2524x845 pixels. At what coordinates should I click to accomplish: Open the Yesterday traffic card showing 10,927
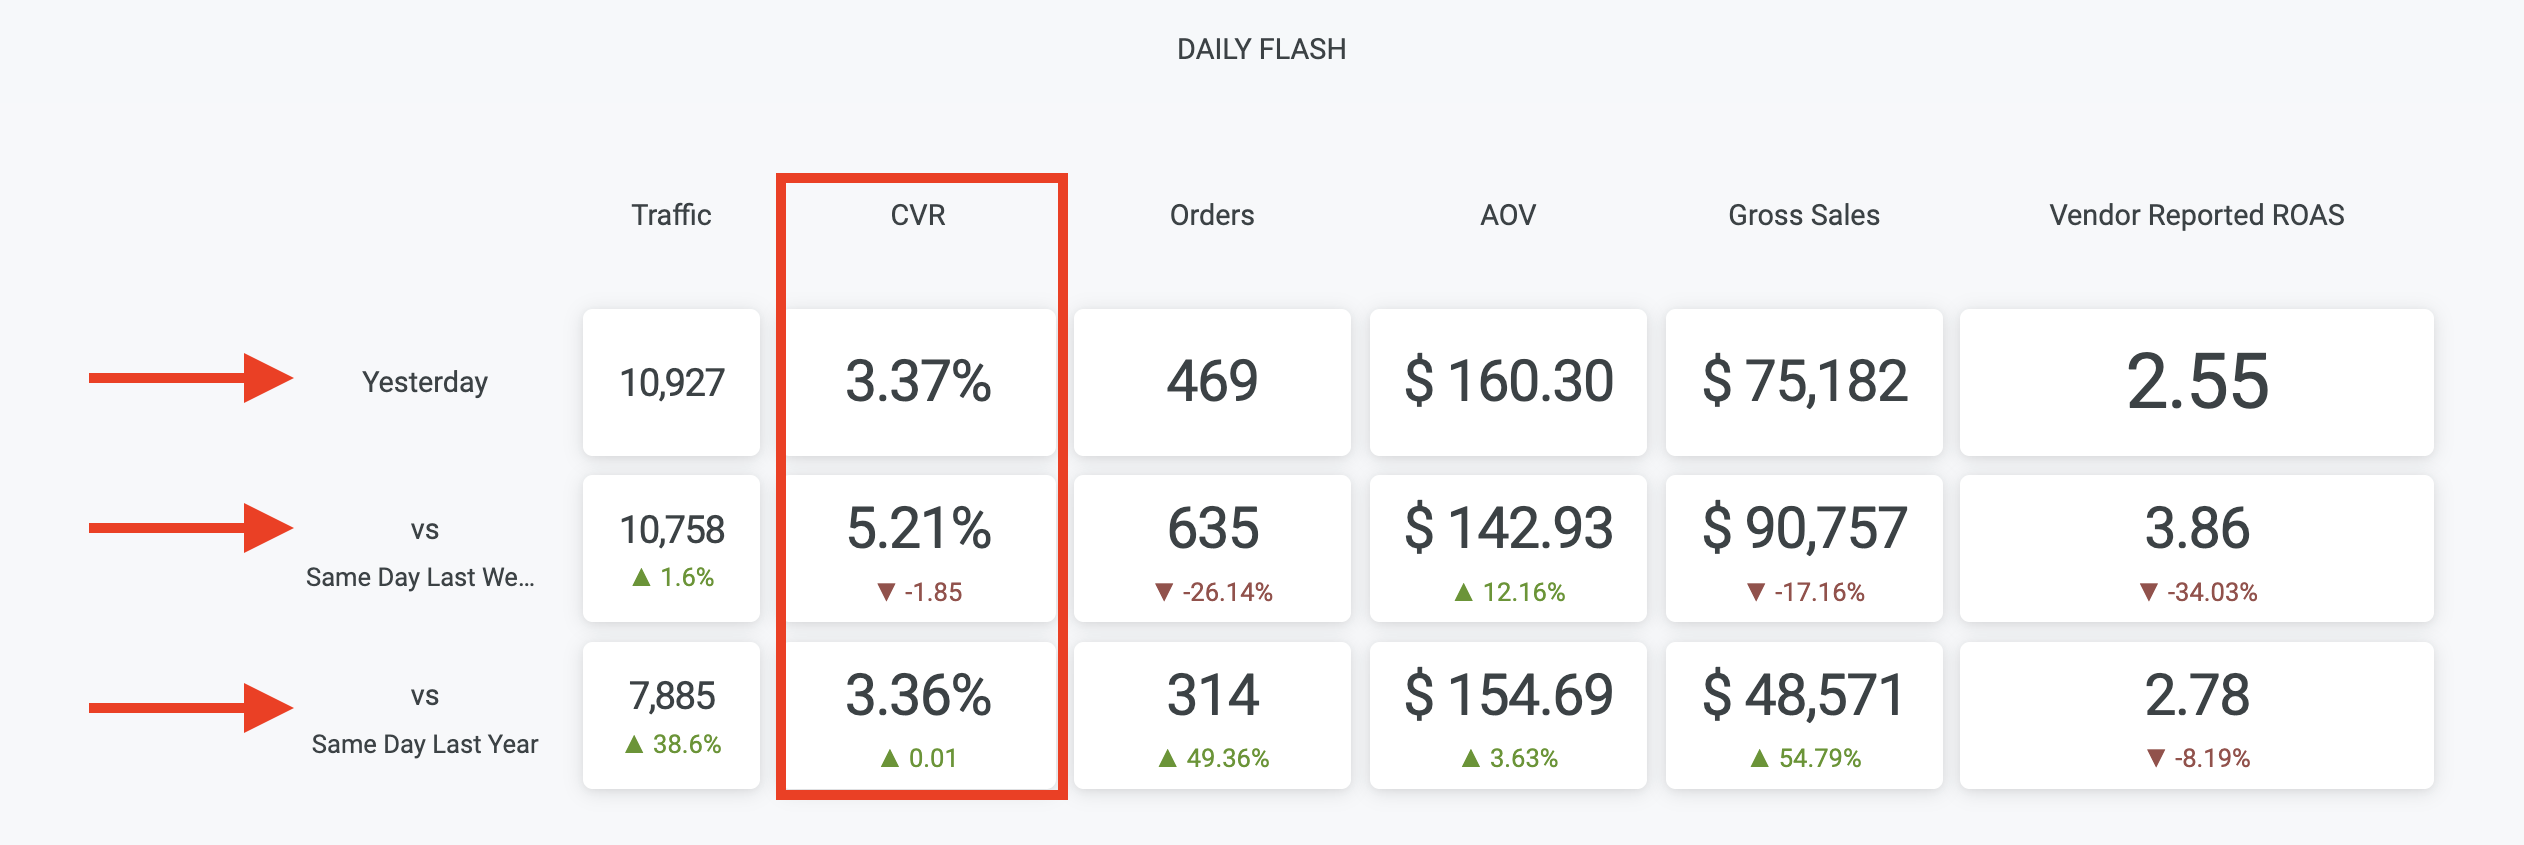671,382
